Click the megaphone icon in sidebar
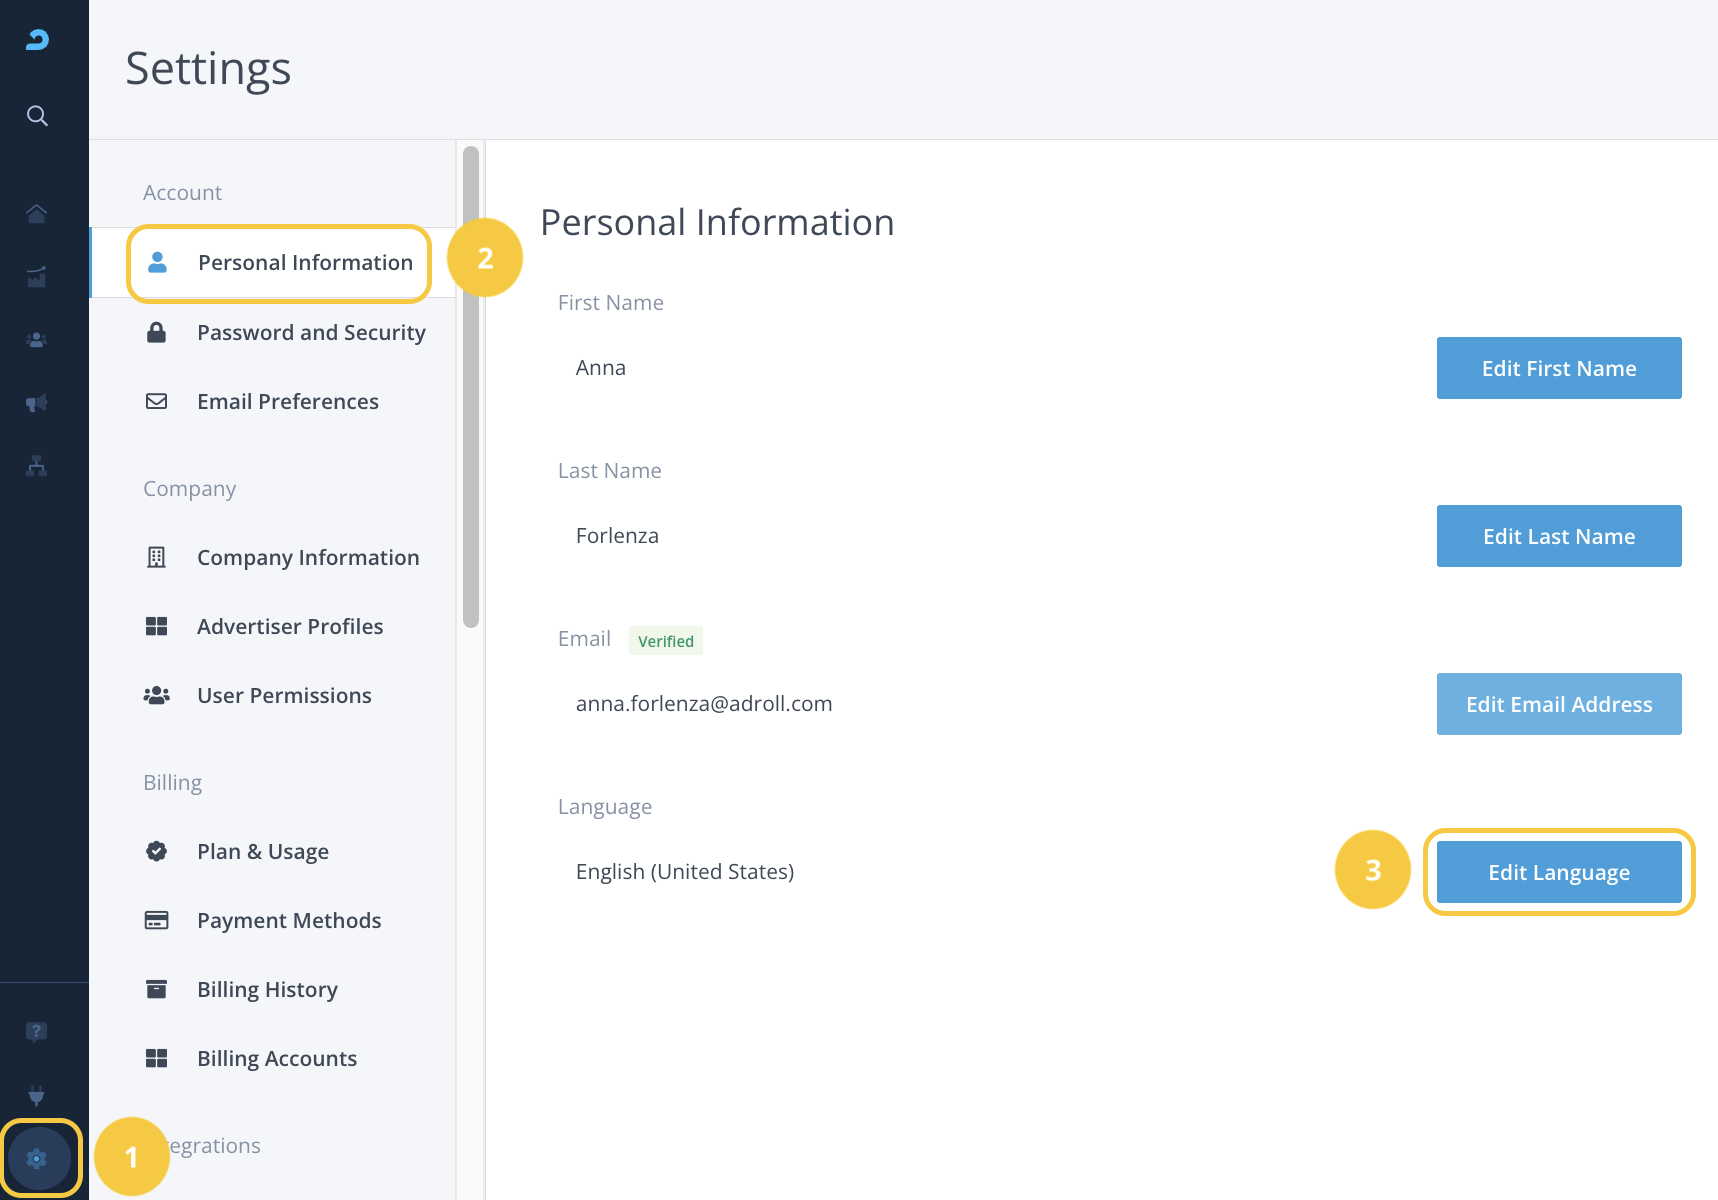Image resolution: width=1718 pixels, height=1200 pixels. coord(37,403)
